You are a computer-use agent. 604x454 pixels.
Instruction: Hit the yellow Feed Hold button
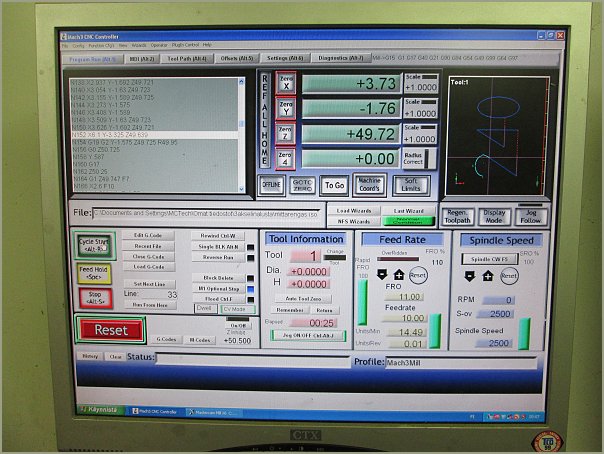[95, 272]
